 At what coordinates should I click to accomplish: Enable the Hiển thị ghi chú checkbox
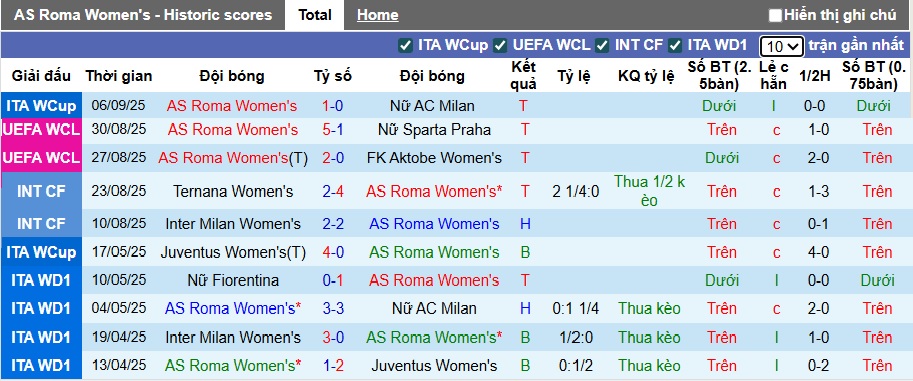click(x=775, y=16)
